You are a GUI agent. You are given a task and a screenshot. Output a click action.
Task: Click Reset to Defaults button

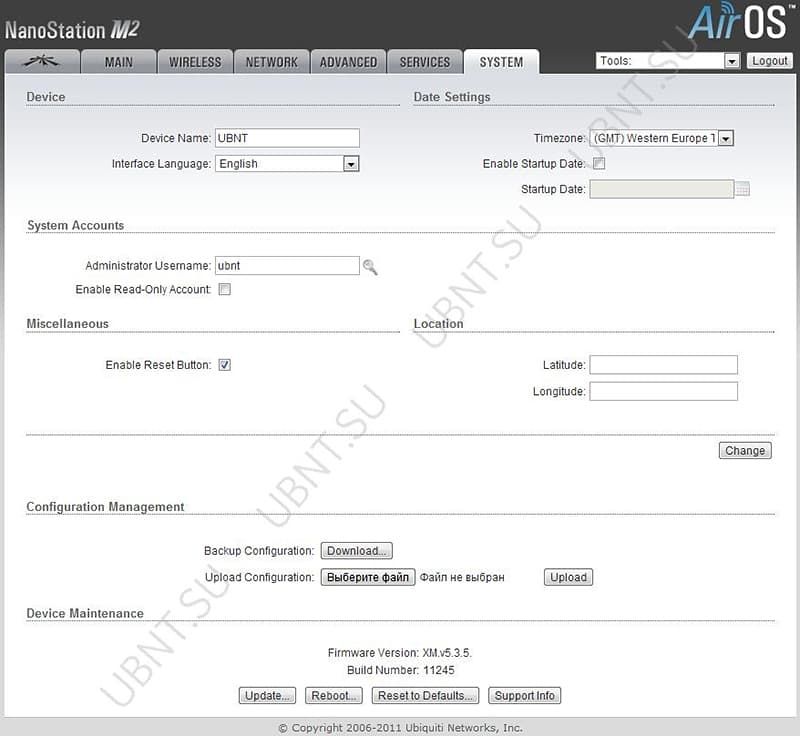pos(426,696)
